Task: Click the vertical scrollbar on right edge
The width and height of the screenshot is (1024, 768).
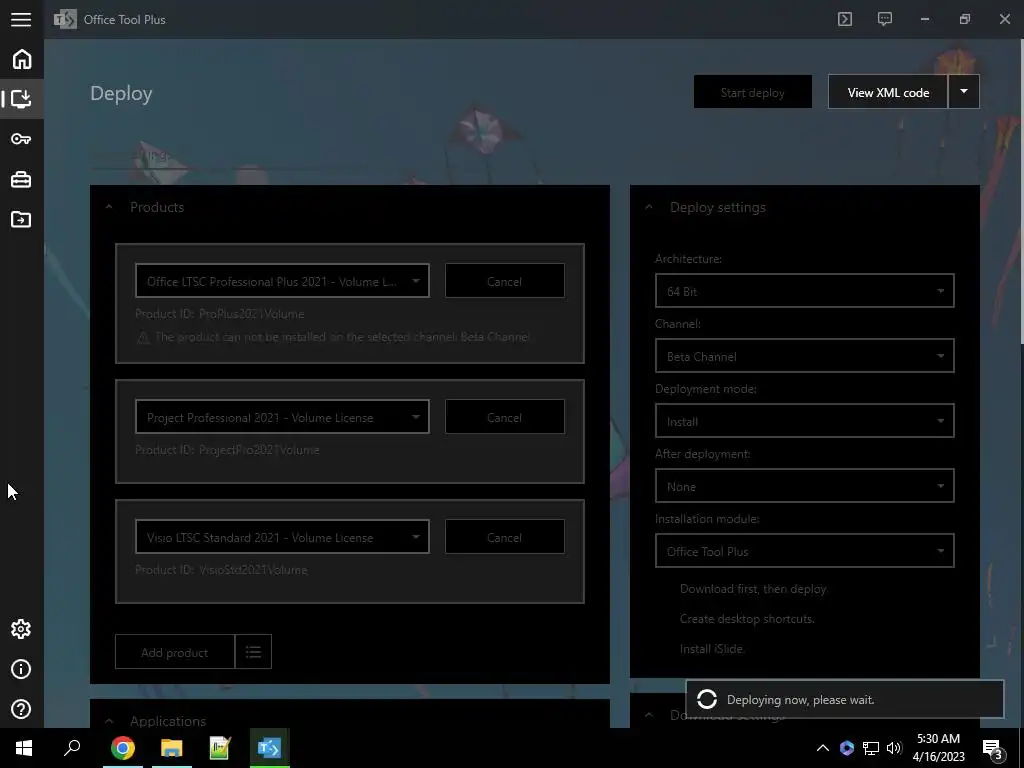Action: (1021, 189)
